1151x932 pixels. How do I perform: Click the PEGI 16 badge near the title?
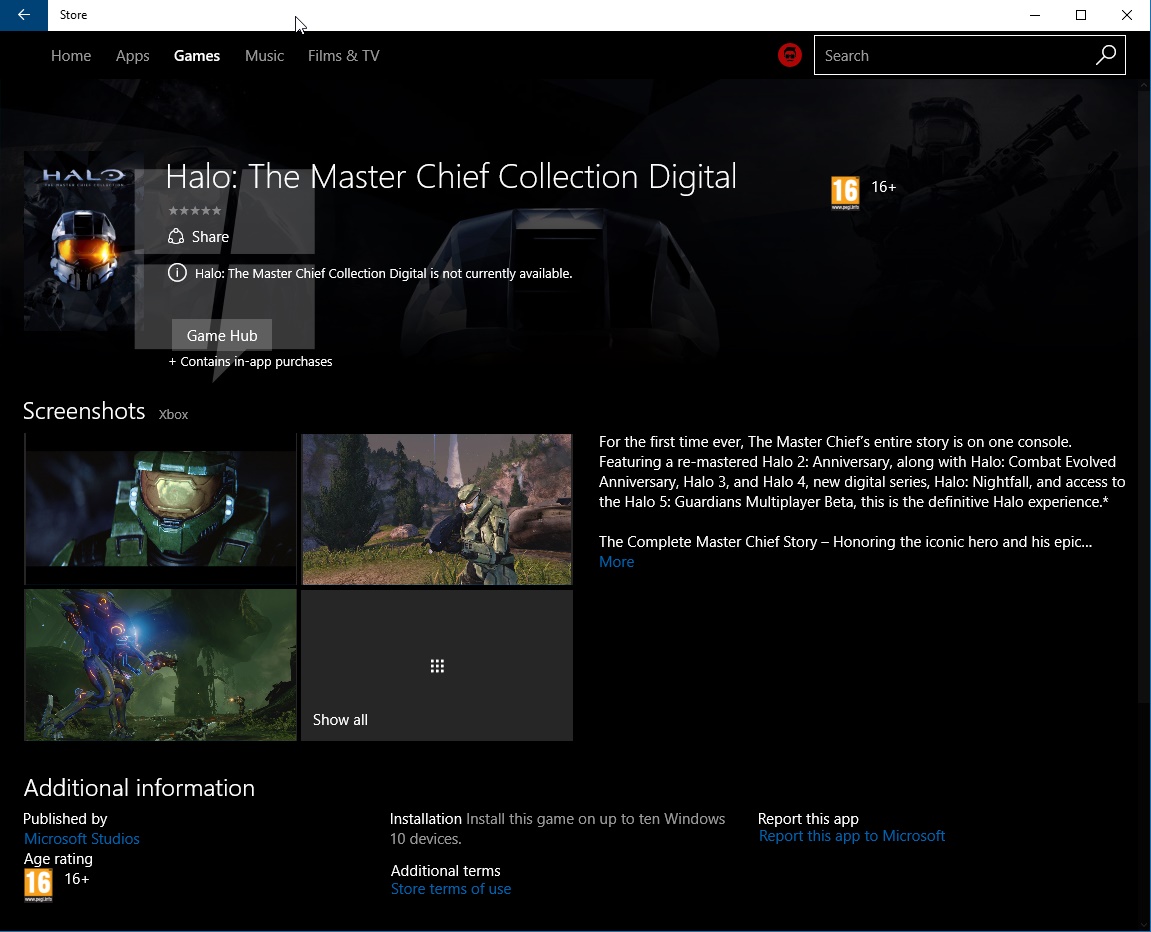click(x=845, y=193)
